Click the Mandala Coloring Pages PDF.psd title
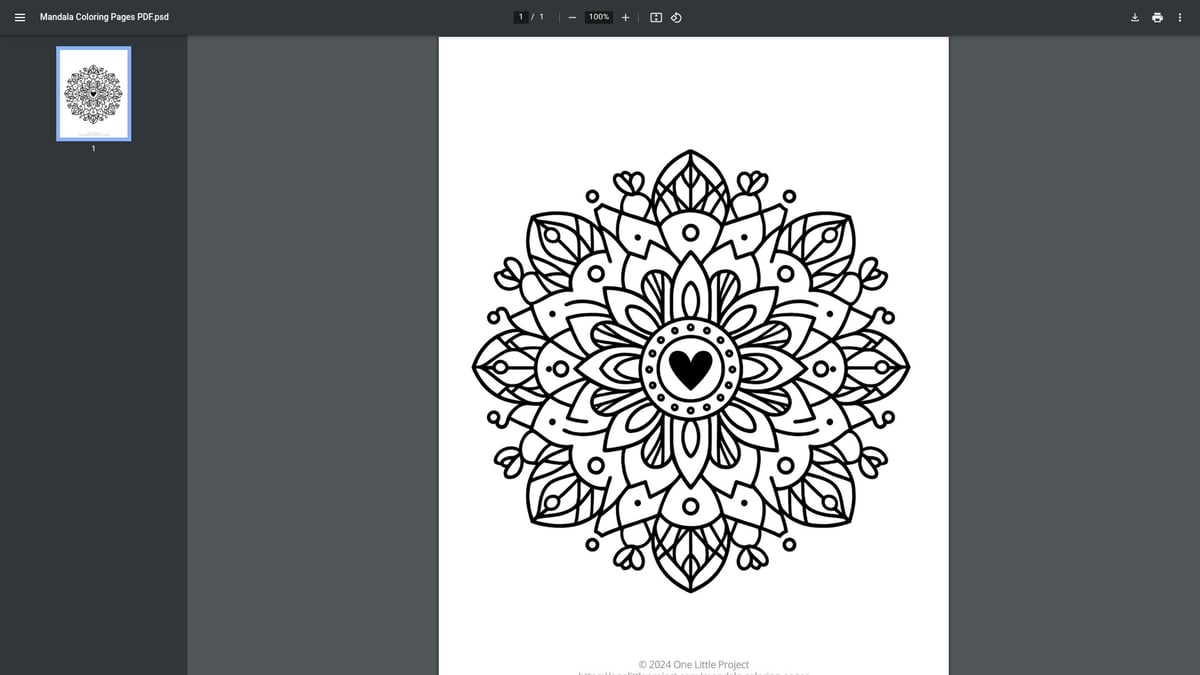This screenshot has width=1200, height=675. [104, 16]
